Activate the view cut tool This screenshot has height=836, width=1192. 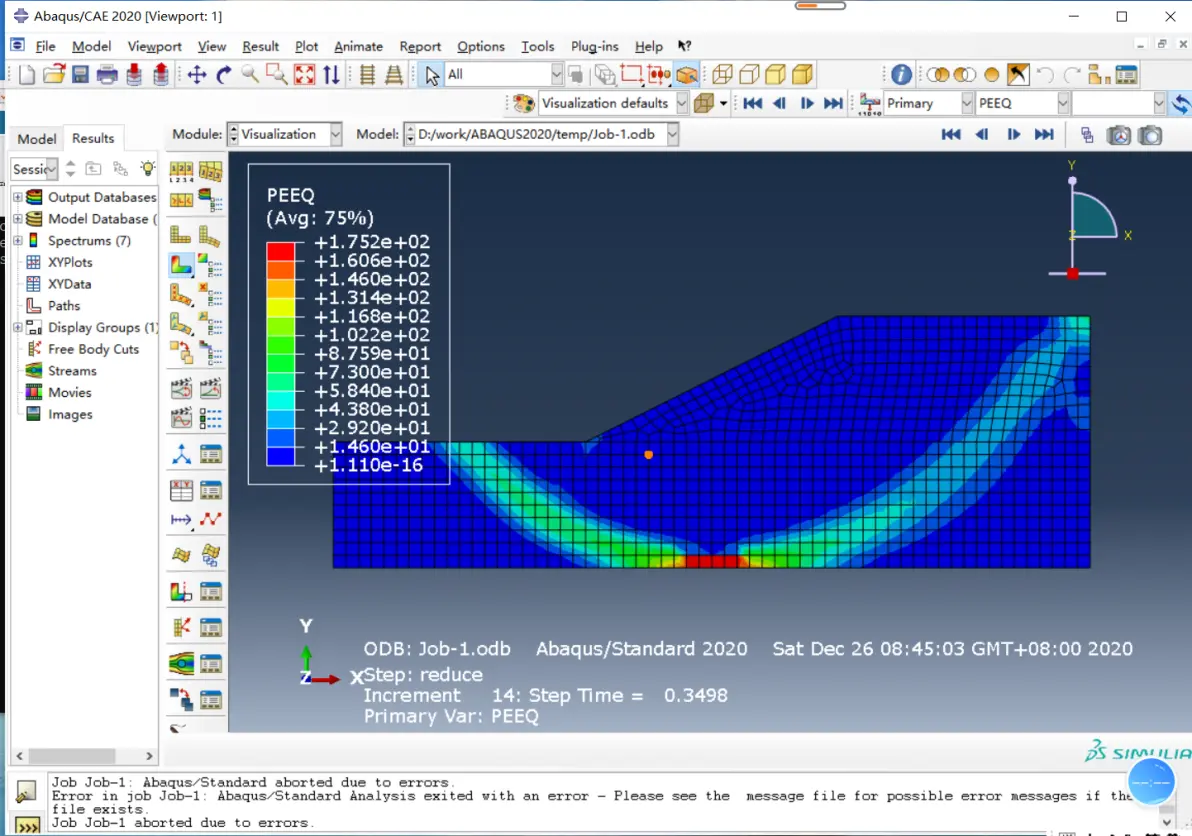point(181,591)
